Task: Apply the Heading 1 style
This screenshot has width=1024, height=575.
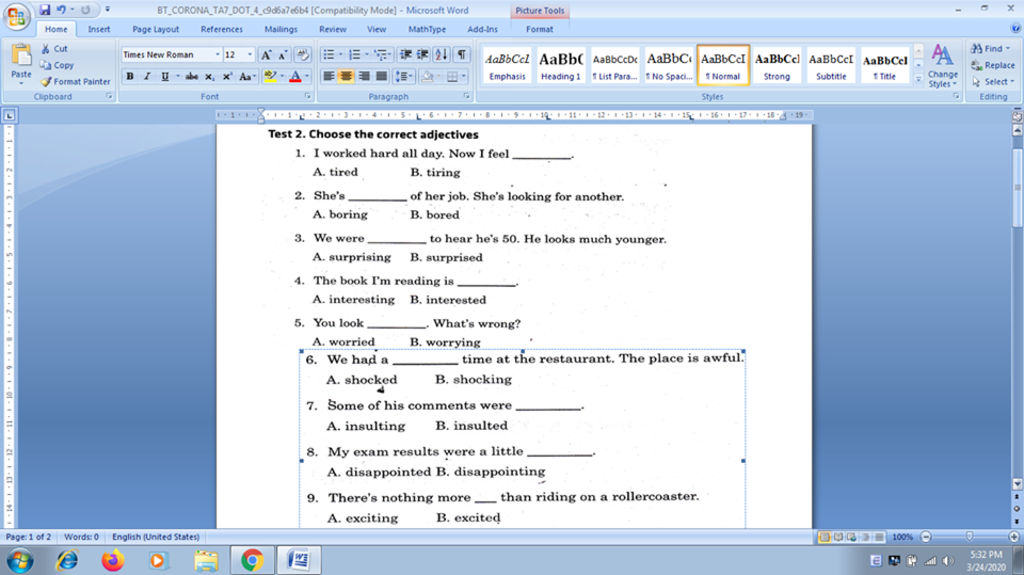Action: coord(560,65)
